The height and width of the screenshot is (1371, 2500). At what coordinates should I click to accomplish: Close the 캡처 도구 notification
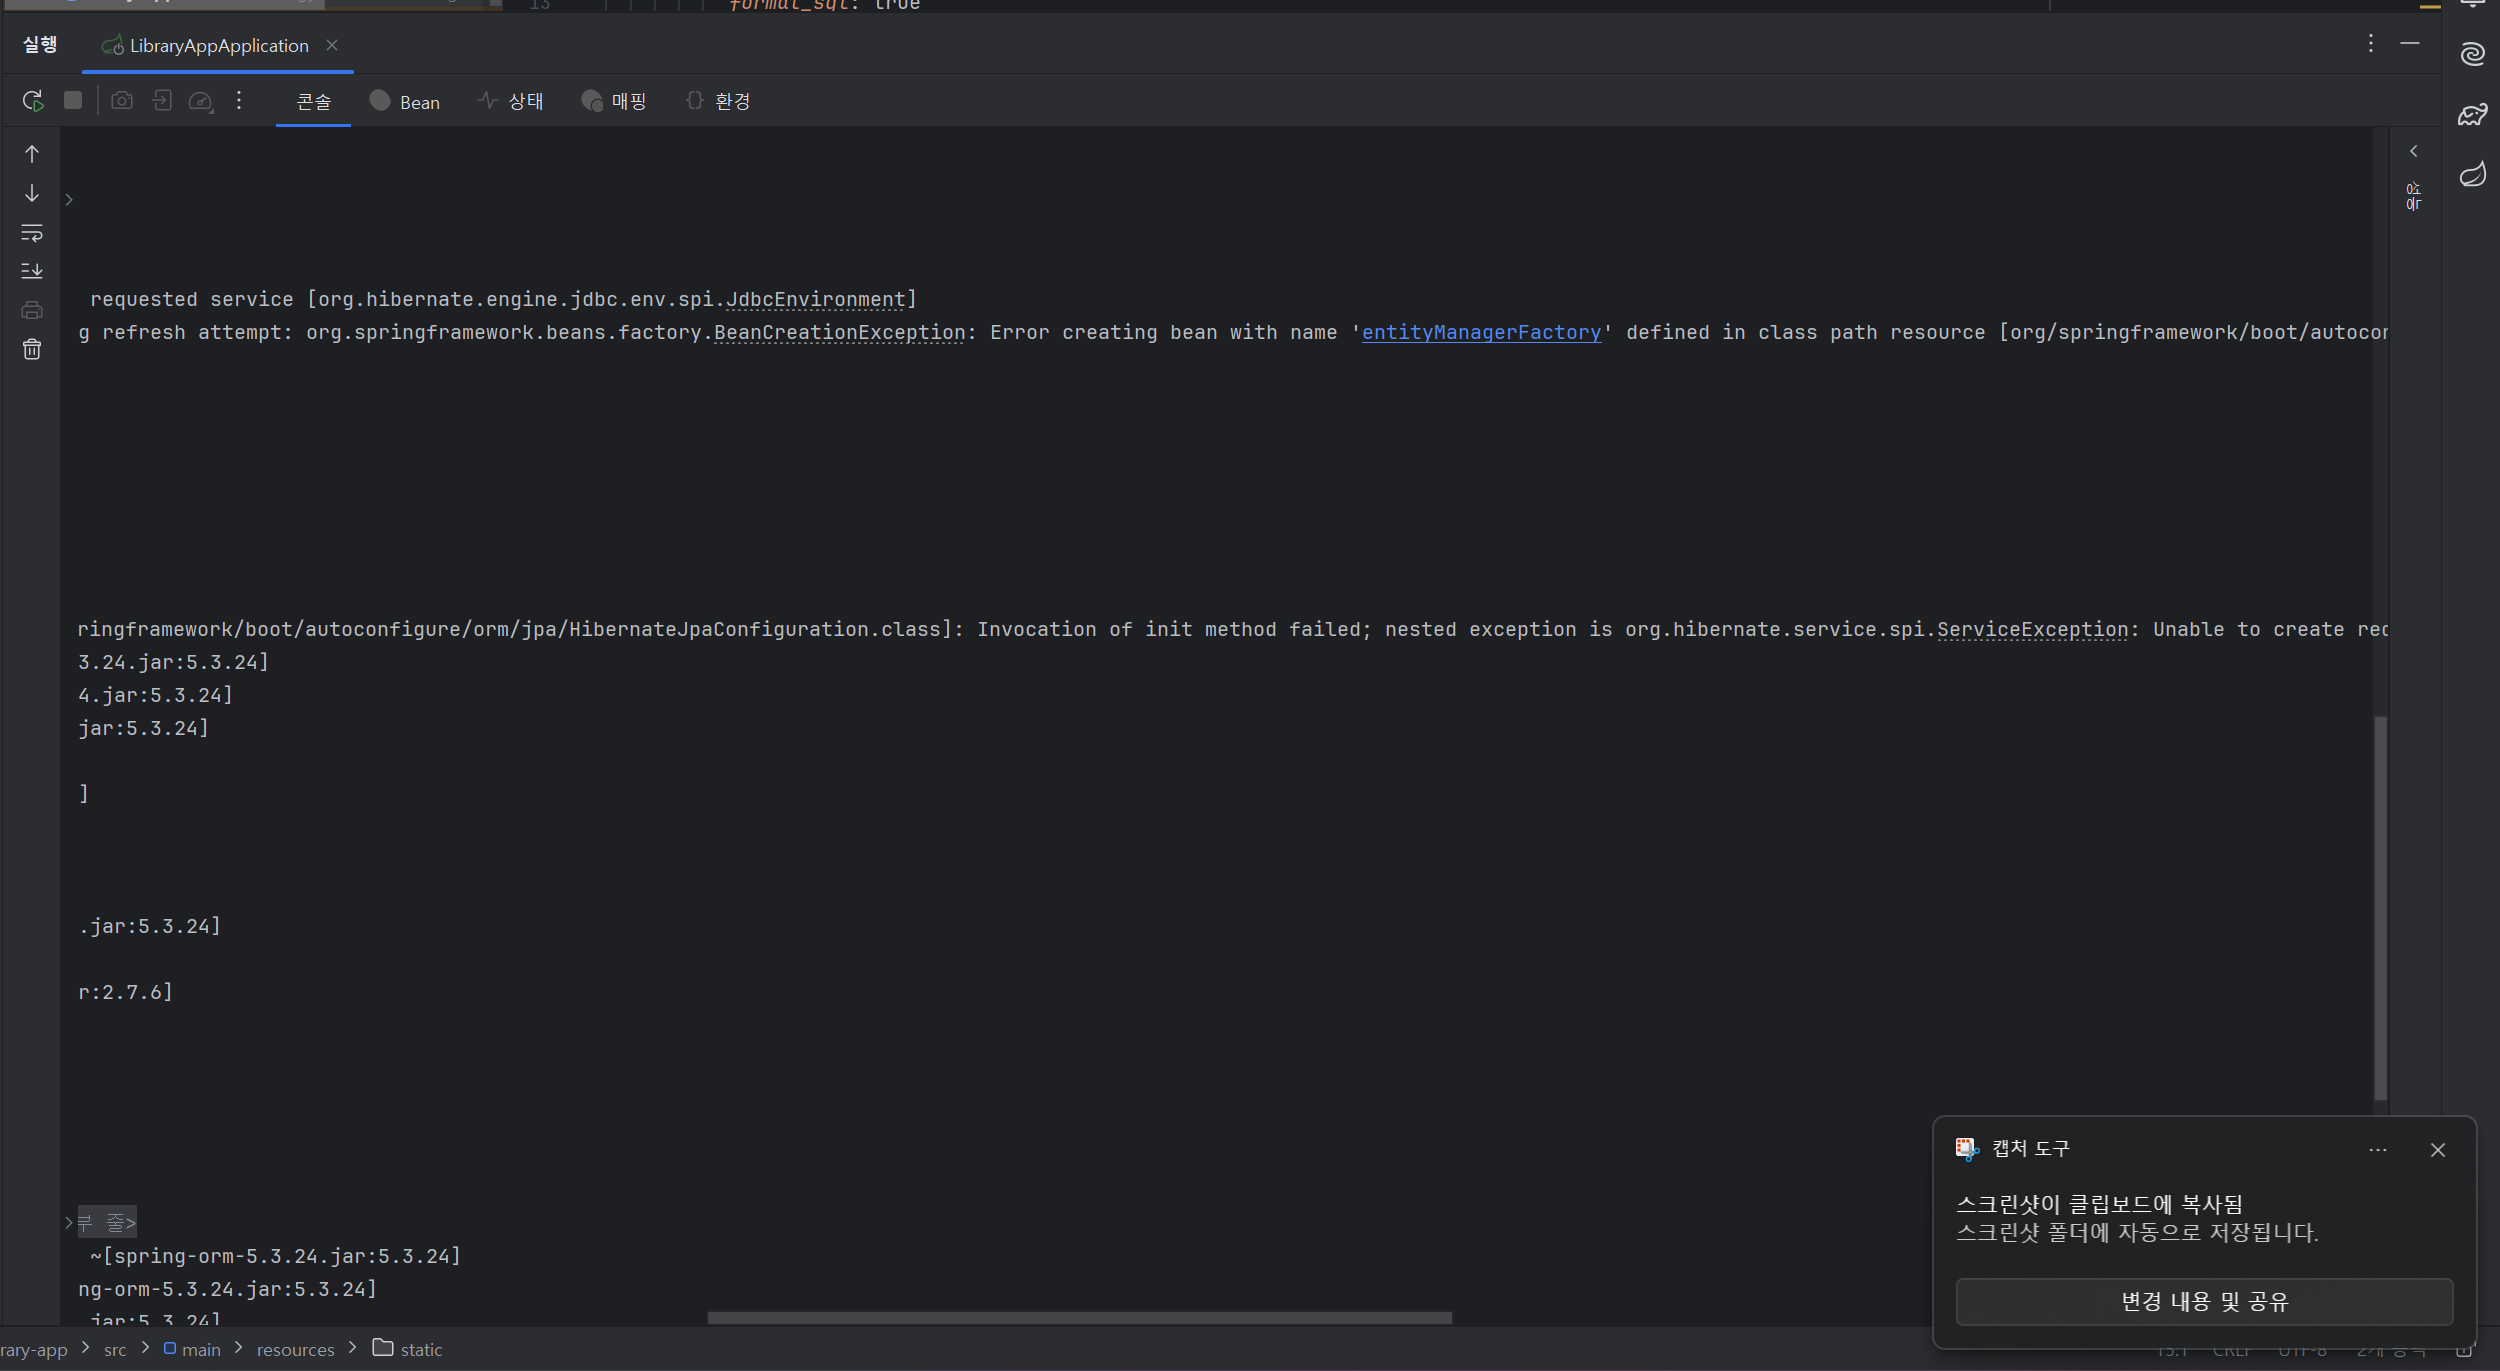click(x=2438, y=1150)
